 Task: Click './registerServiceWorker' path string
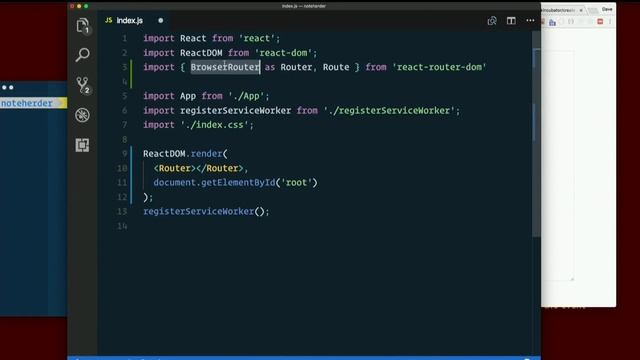coord(391,111)
